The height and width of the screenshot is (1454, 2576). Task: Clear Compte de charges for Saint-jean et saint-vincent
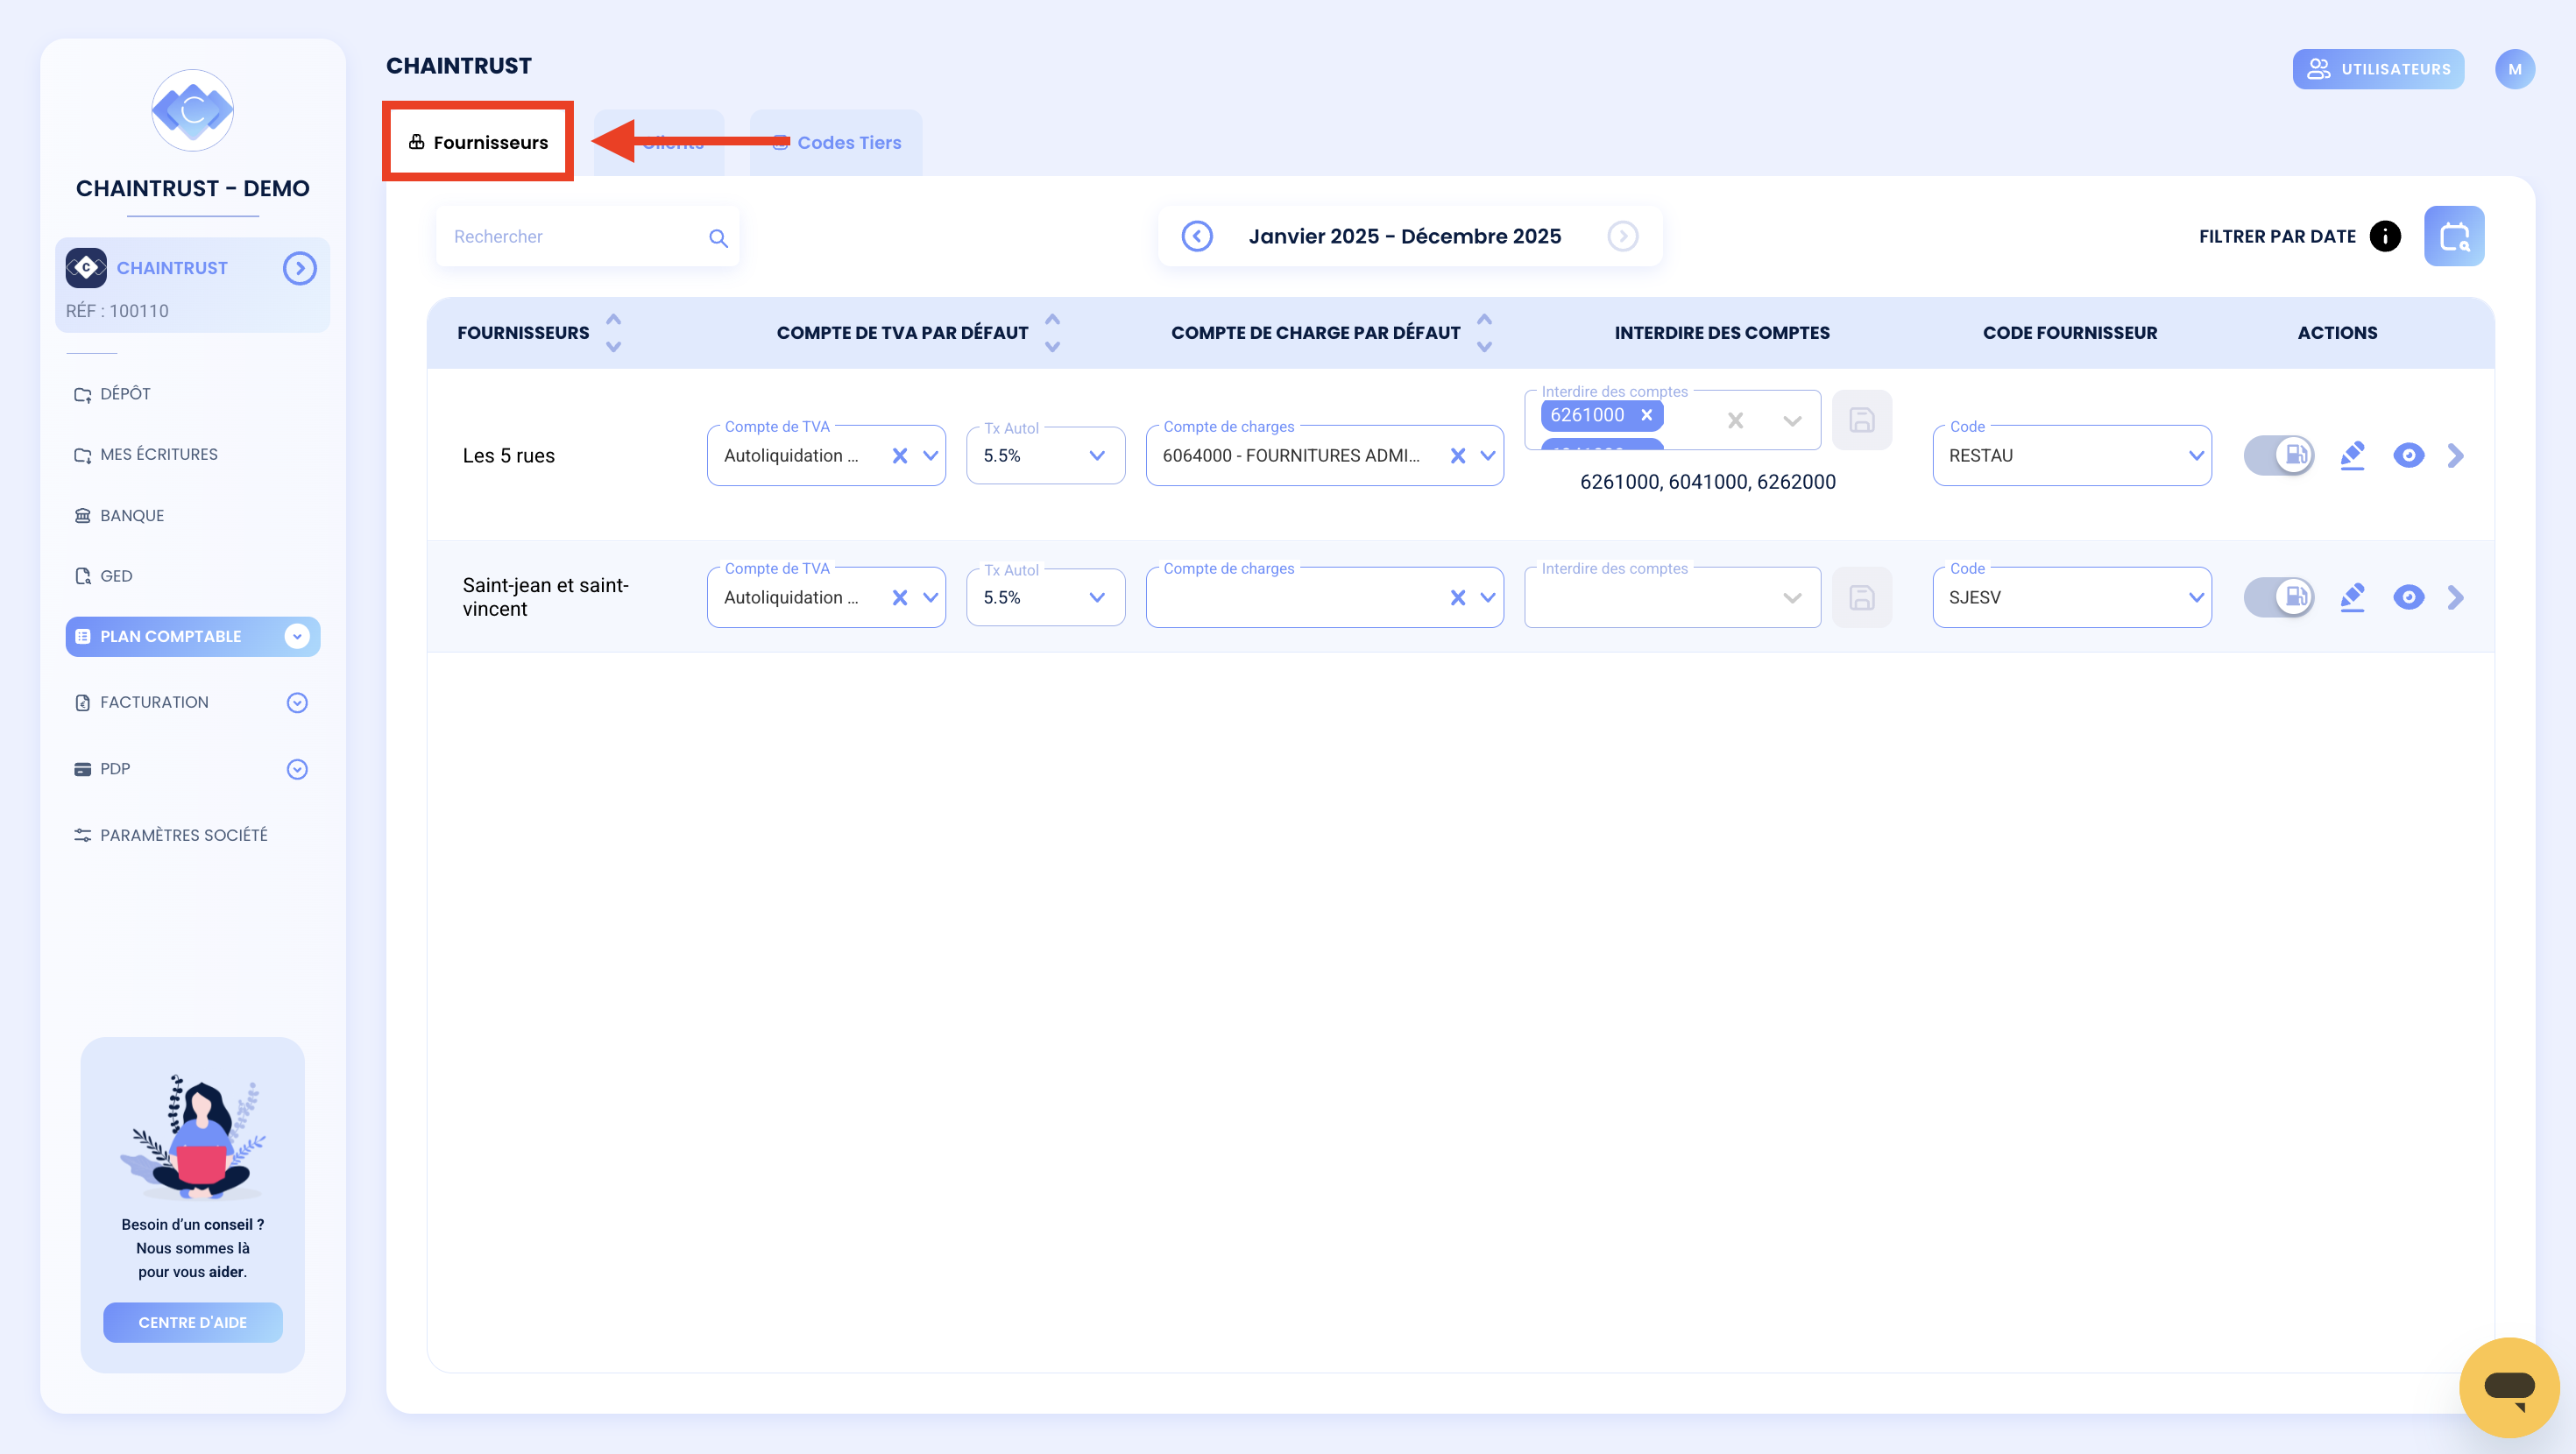coord(1457,598)
